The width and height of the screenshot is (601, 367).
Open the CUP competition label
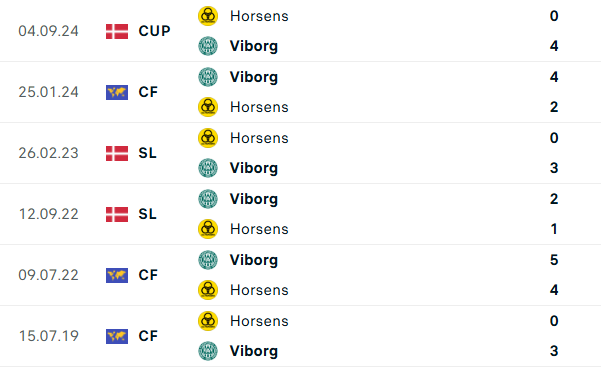154,31
